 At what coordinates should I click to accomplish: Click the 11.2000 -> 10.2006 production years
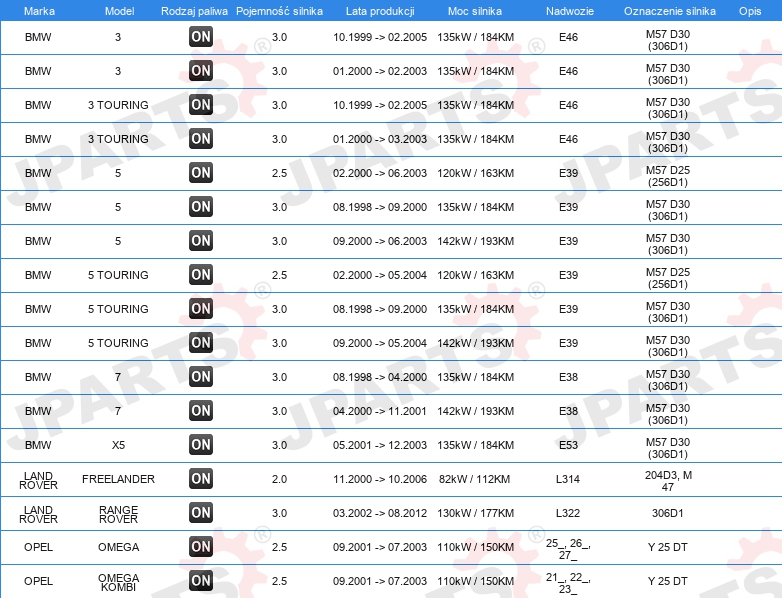(x=380, y=479)
